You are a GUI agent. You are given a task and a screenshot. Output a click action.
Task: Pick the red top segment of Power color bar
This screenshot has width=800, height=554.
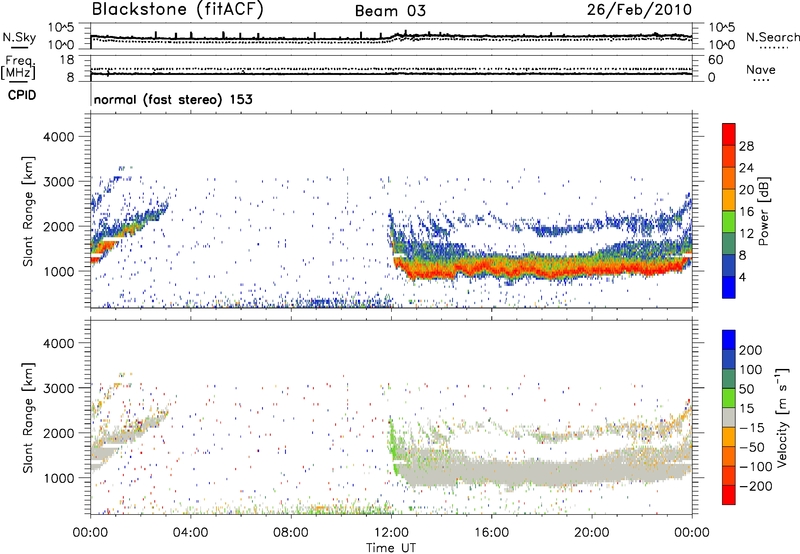(729, 134)
